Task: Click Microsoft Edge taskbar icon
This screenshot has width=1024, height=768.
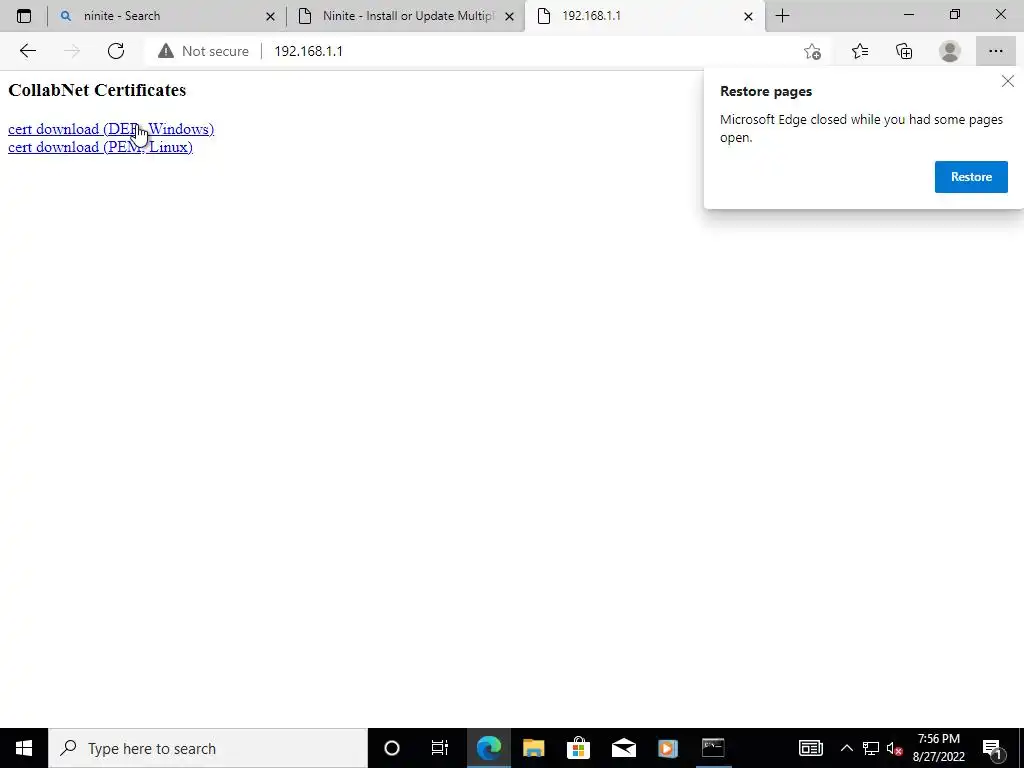Action: point(488,748)
